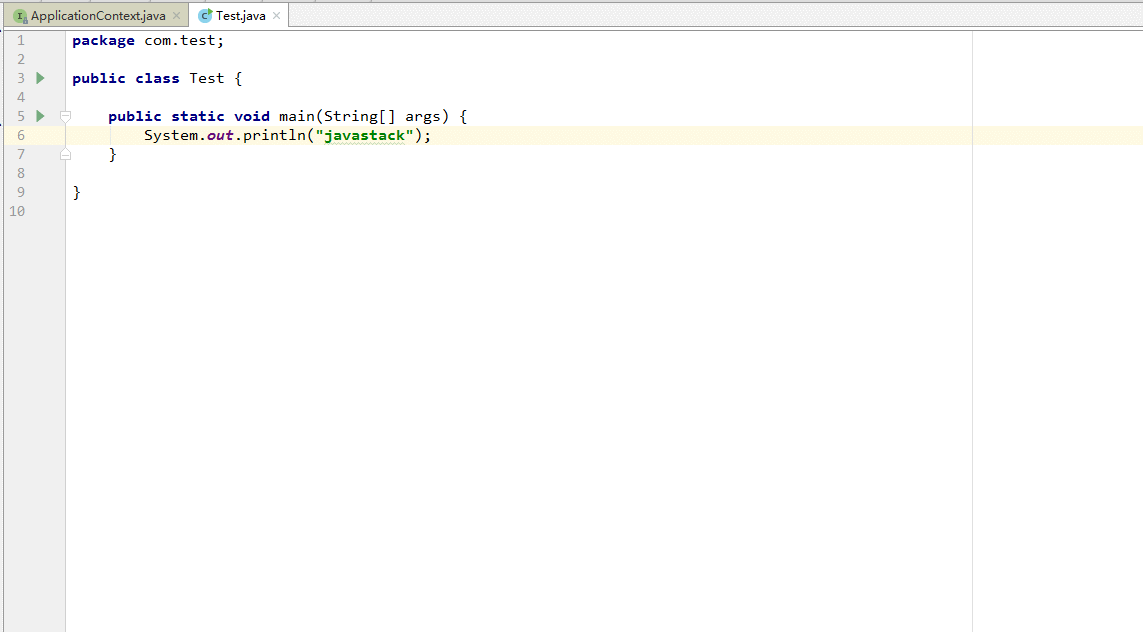Viewport: 1143px width, 632px height.
Task: Click the class closing brace on line 9
Action: (x=77, y=192)
